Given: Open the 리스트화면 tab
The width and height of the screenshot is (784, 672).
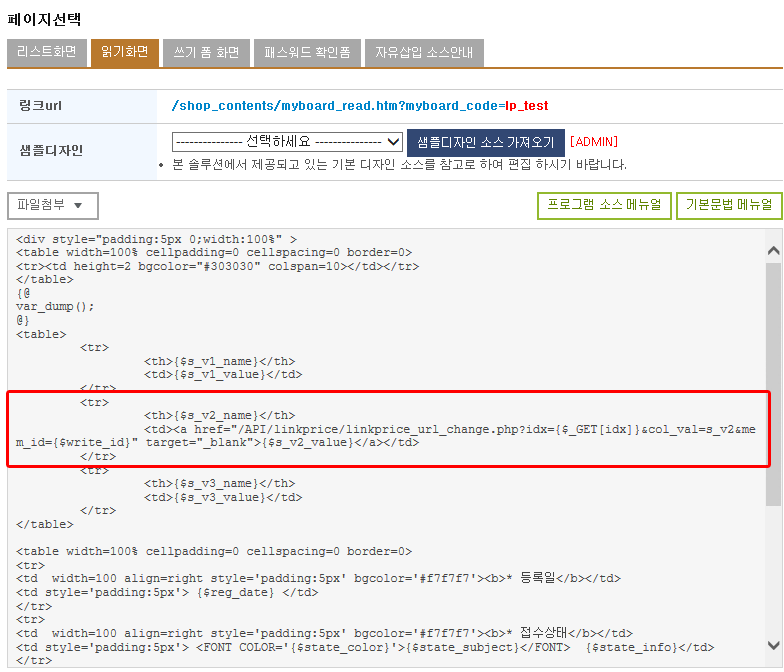Looking at the screenshot, I should click(x=46, y=52).
